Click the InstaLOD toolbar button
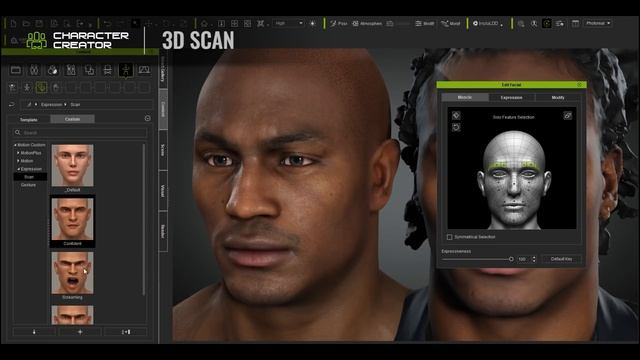 [x=487, y=23]
